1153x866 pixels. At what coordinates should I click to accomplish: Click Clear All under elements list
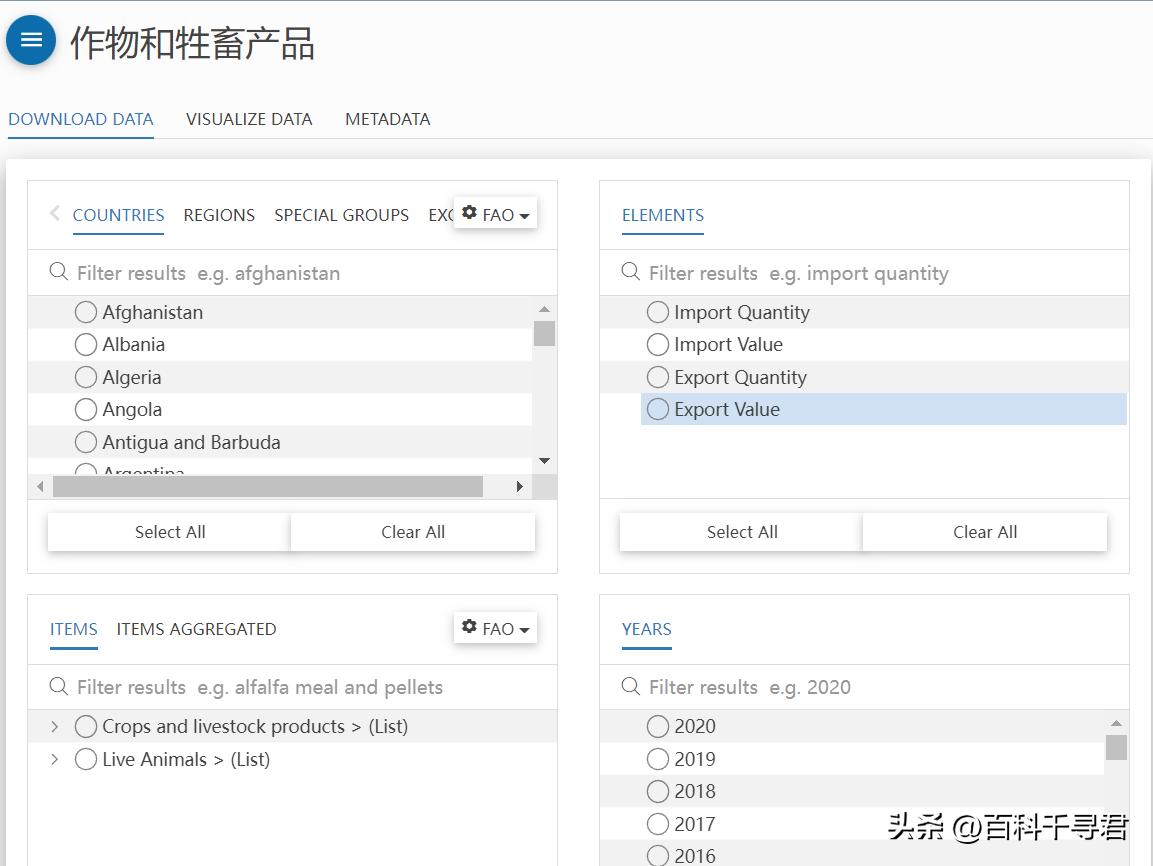pos(984,532)
